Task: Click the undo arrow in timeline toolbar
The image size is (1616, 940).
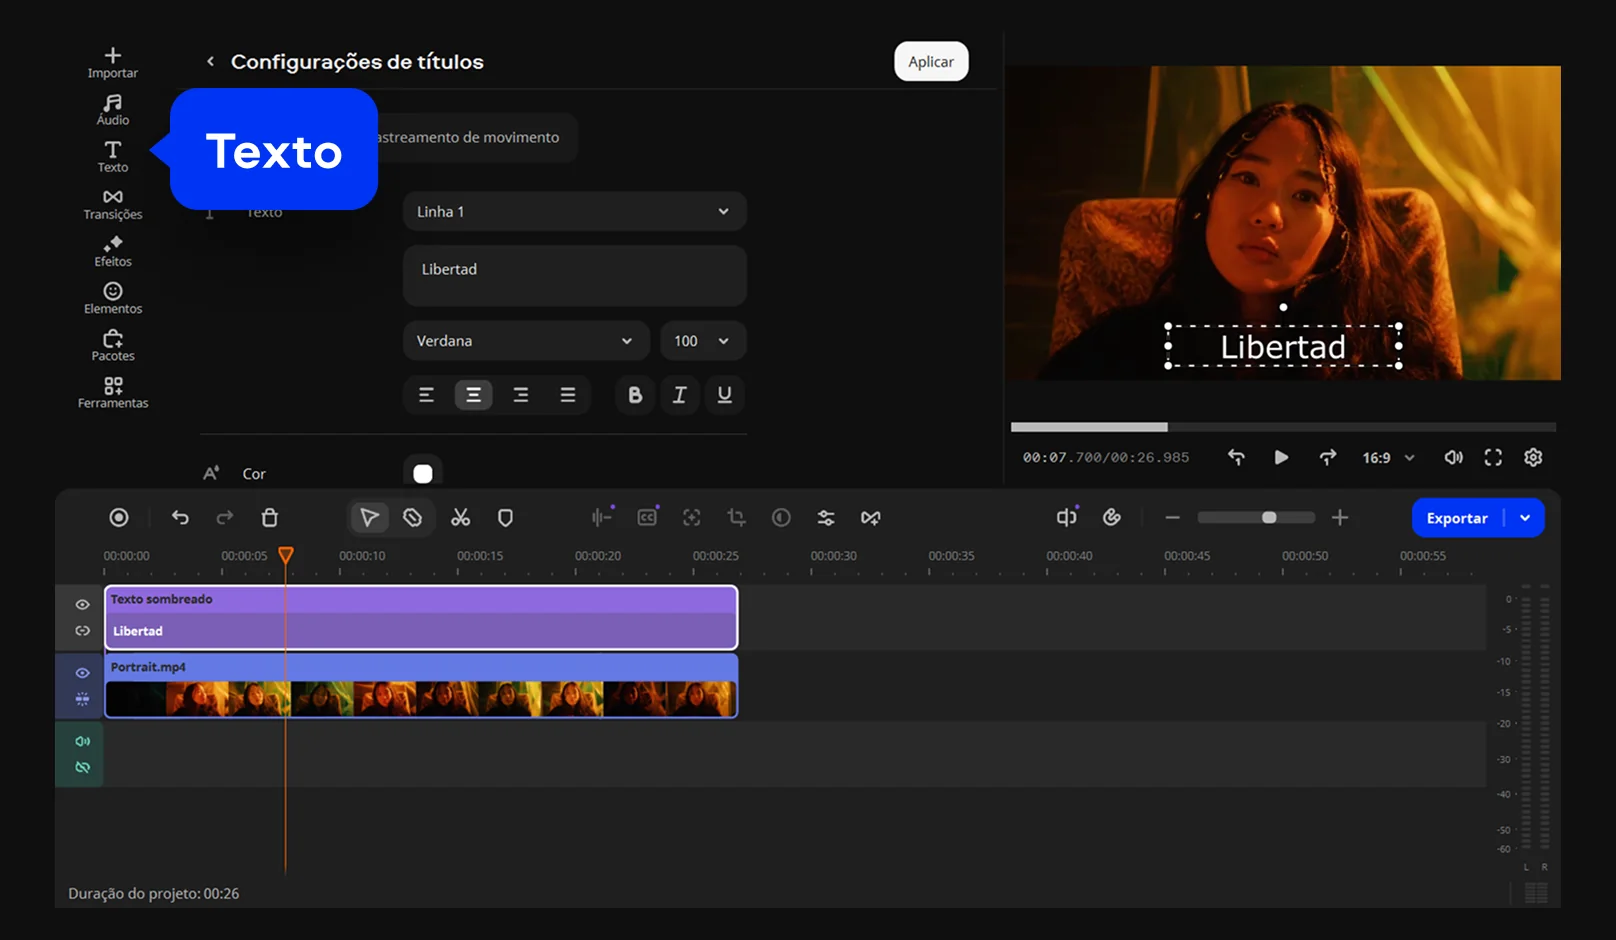Action: click(180, 518)
